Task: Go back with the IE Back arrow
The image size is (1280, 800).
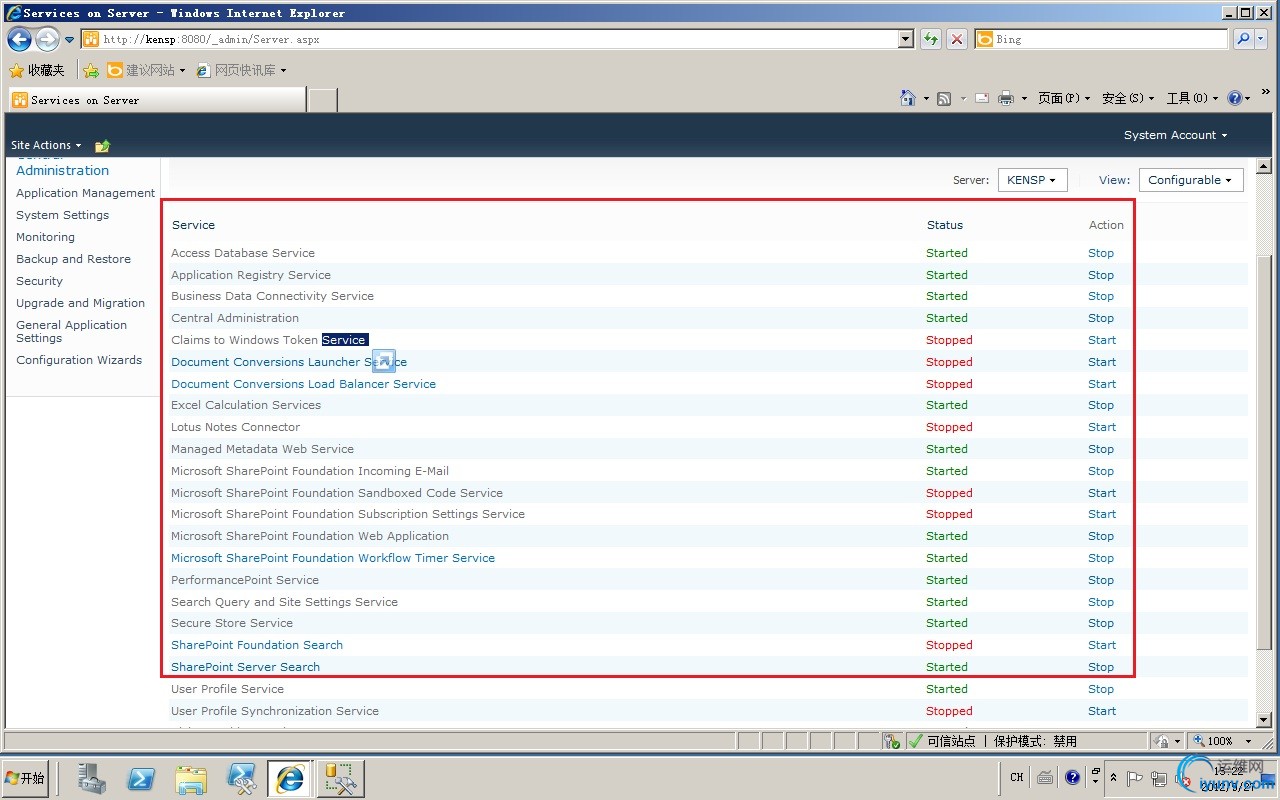Action: coord(19,39)
